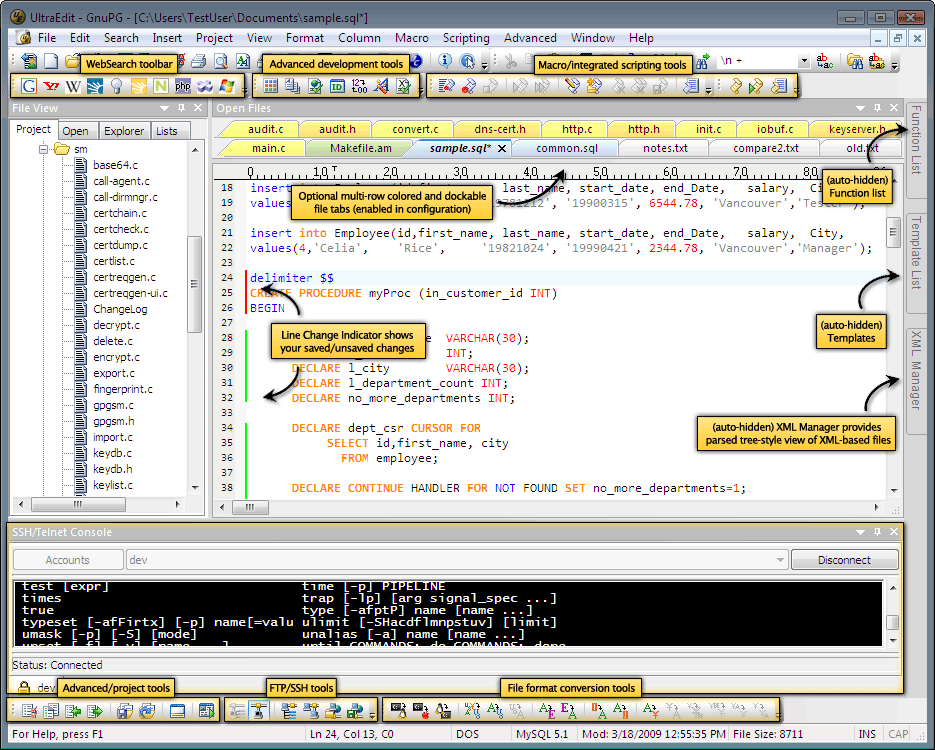Open the PHP search icon

(182, 87)
